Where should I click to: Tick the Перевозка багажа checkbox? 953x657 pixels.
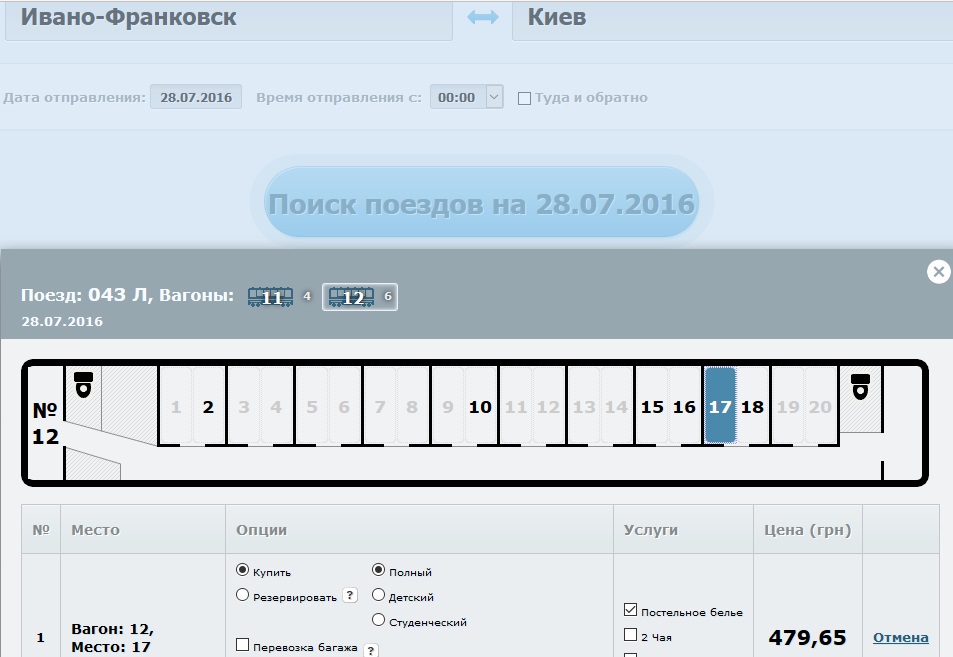click(x=242, y=646)
